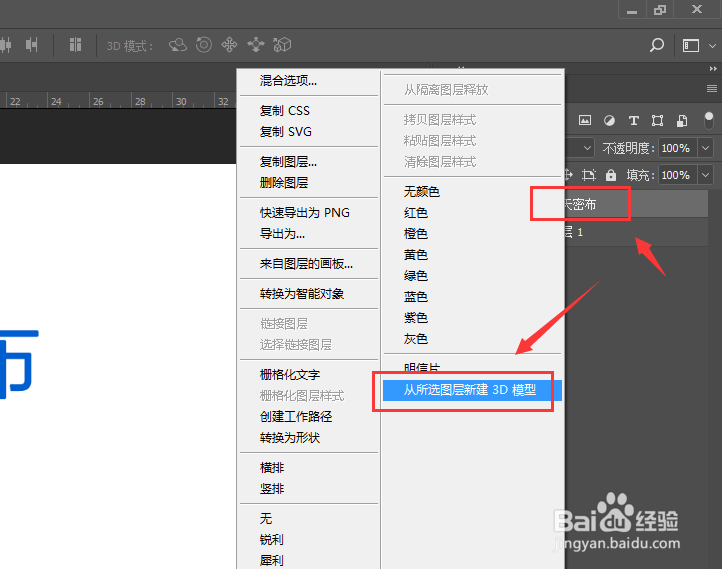Filter layers by type T icon
This screenshot has height=569, width=722.
[x=634, y=121]
